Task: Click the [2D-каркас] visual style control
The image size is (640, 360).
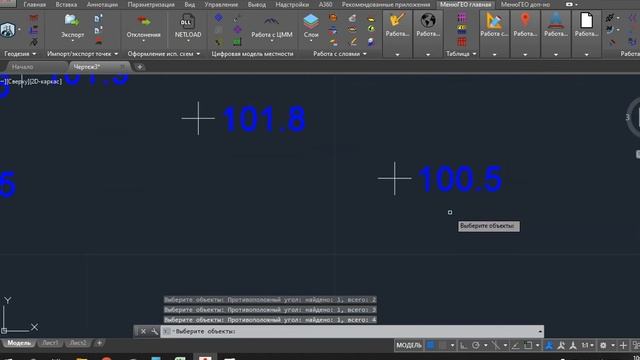Action: coord(45,82)
